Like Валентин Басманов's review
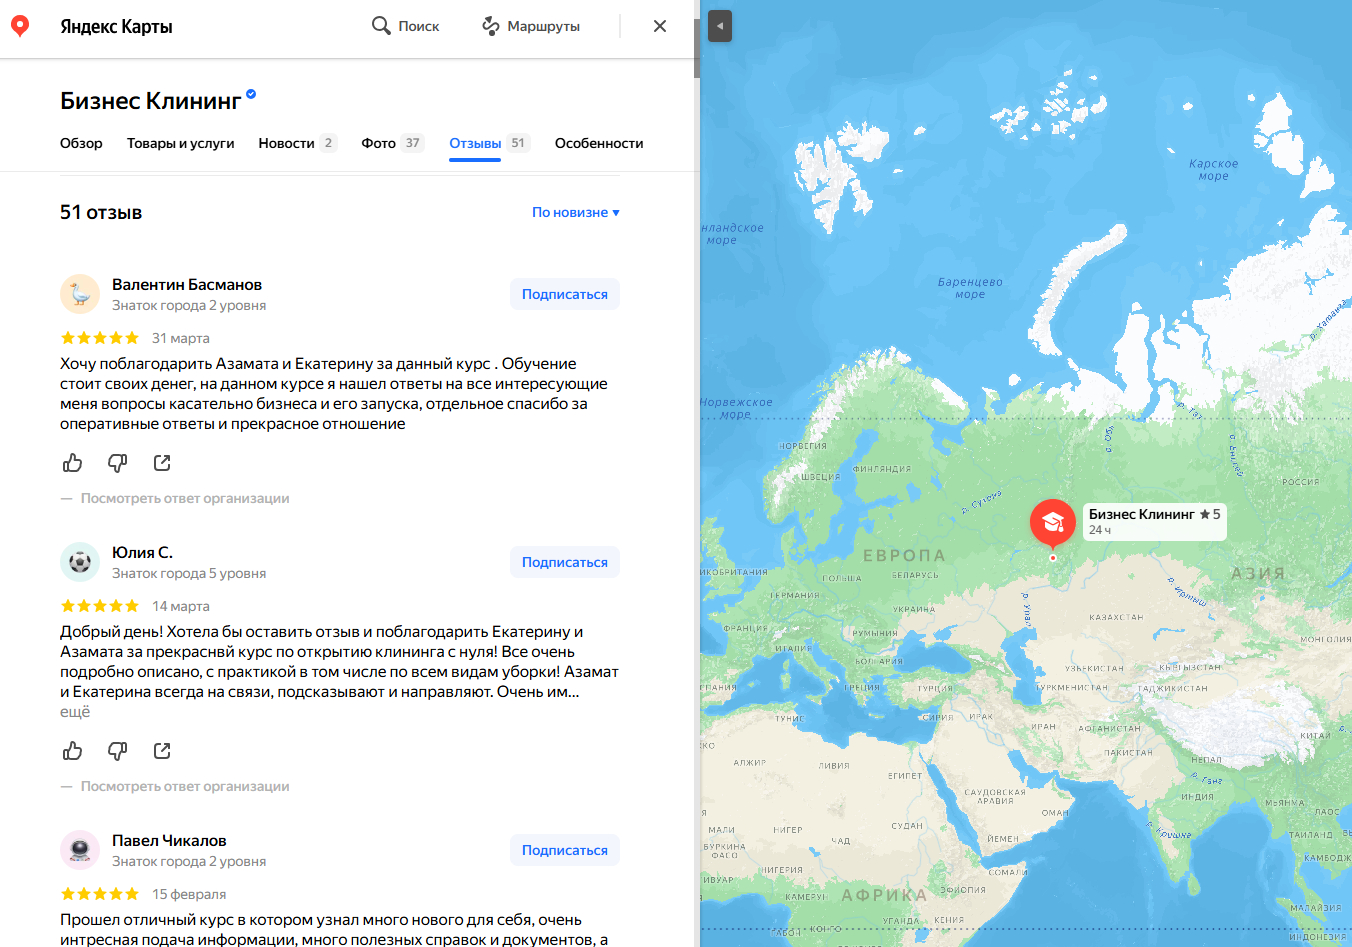Screen dimensions: 1352x947 pyautogui.click(x=73, y=463)
